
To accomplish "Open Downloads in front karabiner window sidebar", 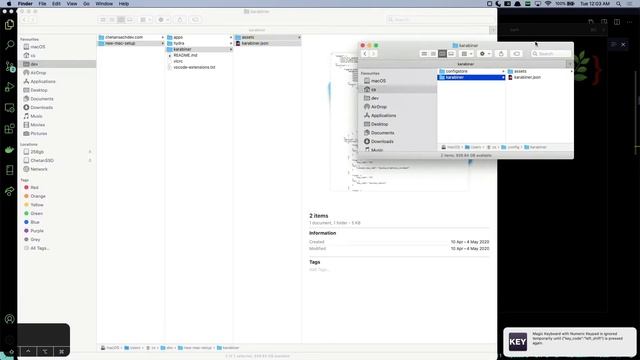I will coord(382,141).
